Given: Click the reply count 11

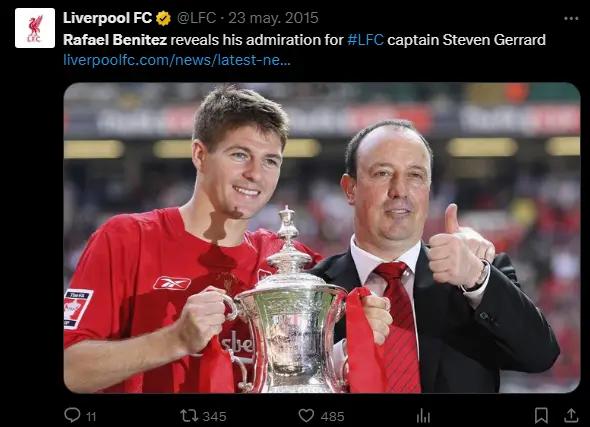Looking at the screenshot, I should coord(91,416).
